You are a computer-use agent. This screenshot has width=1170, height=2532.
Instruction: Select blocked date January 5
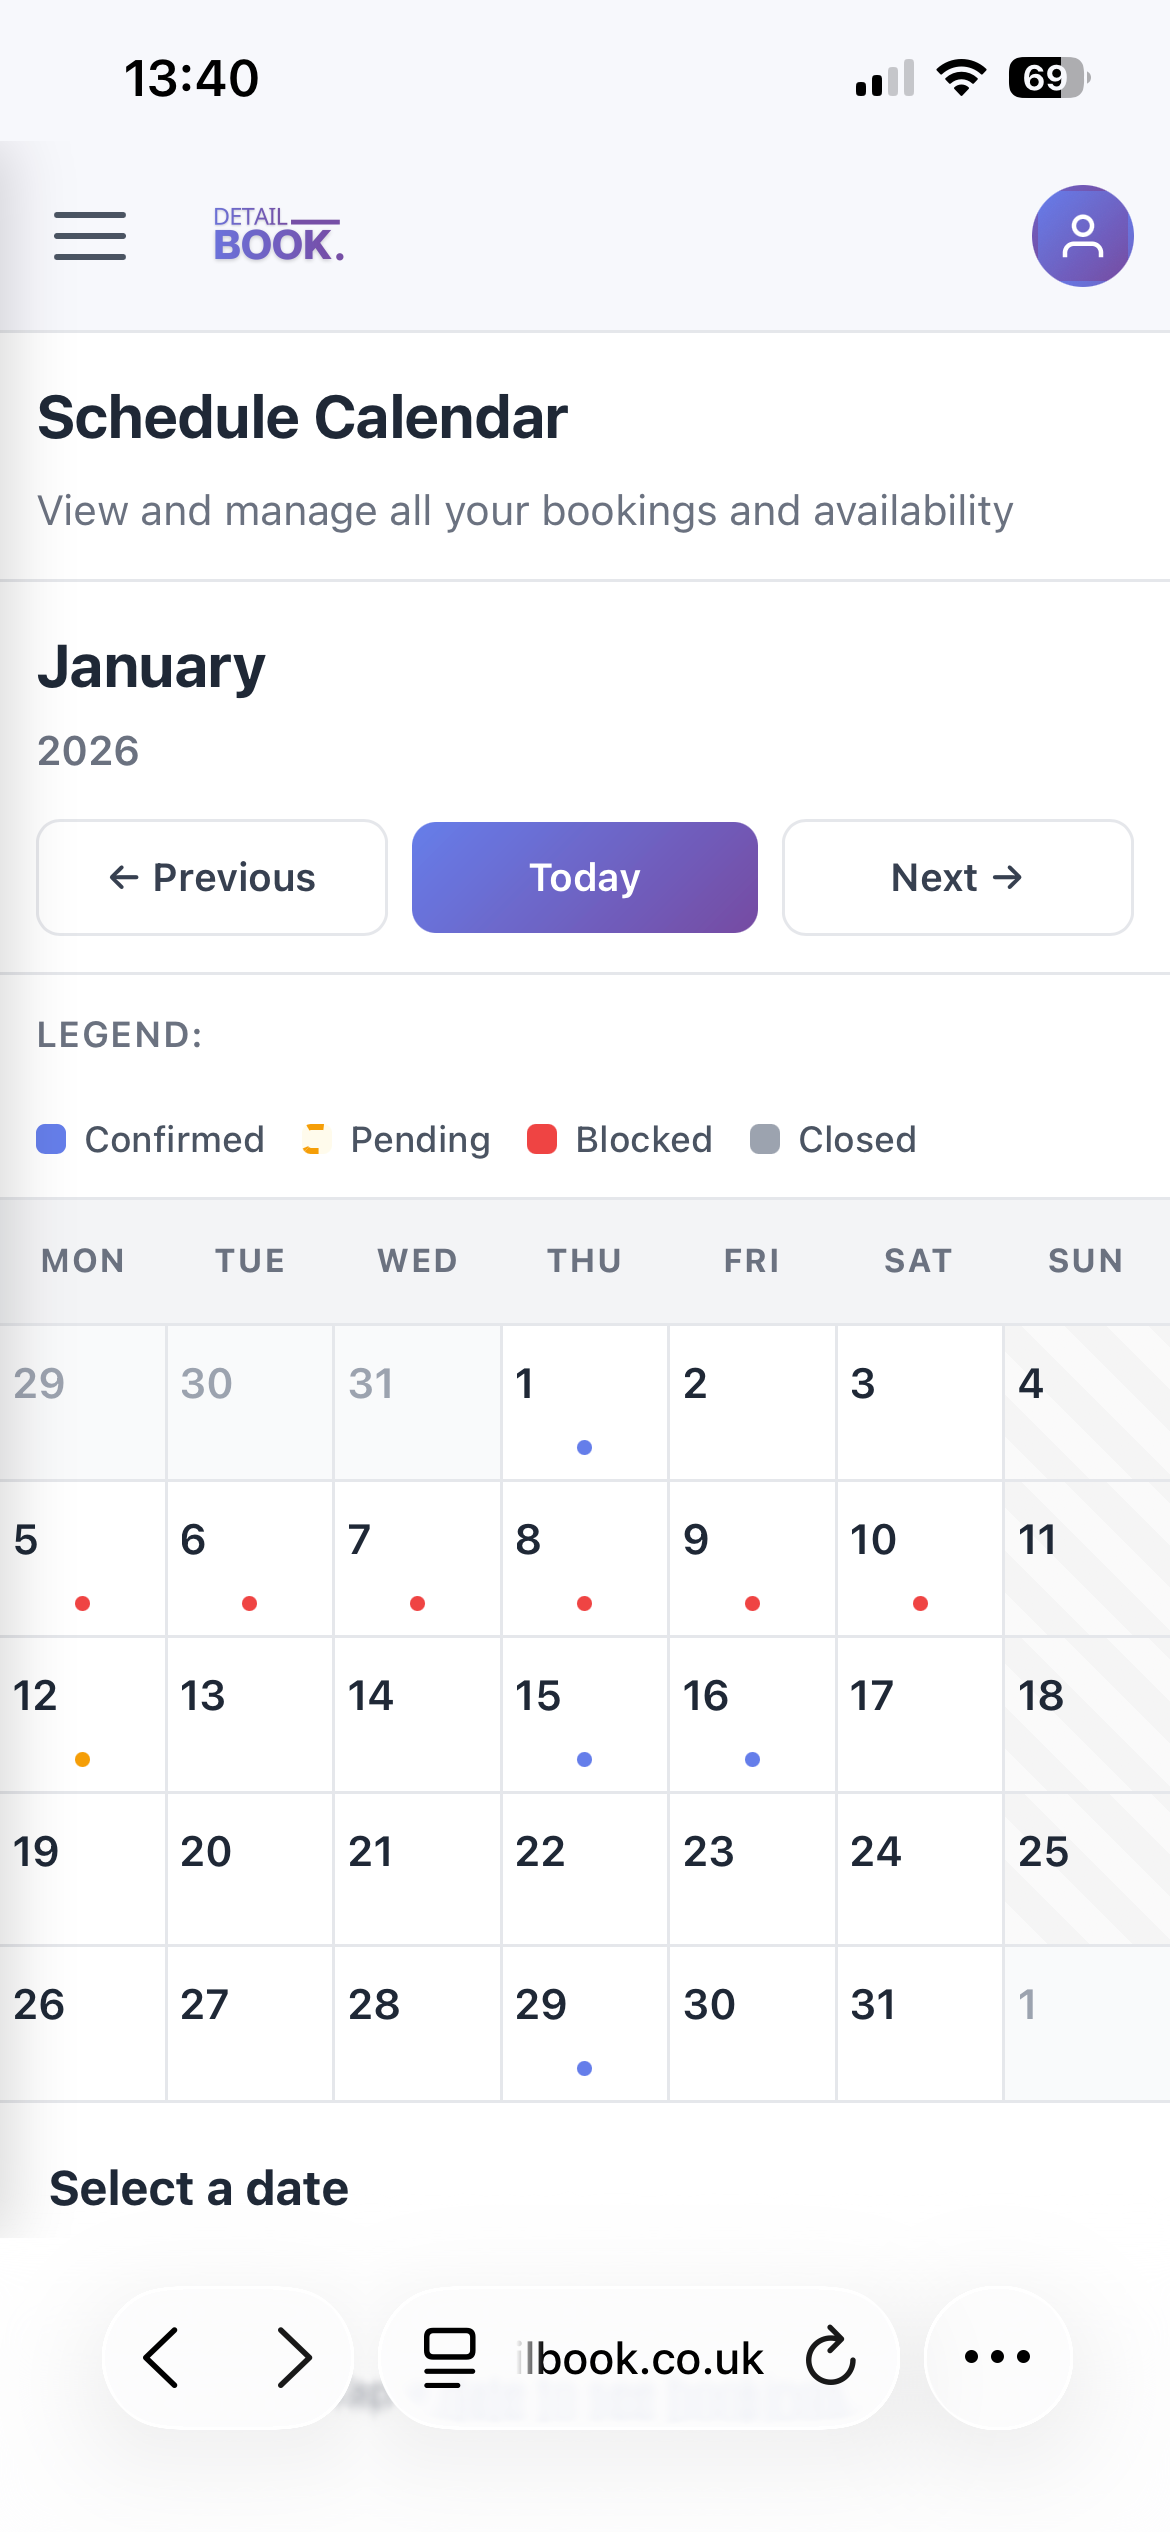pyautogui.click(x=83, y=1559)
